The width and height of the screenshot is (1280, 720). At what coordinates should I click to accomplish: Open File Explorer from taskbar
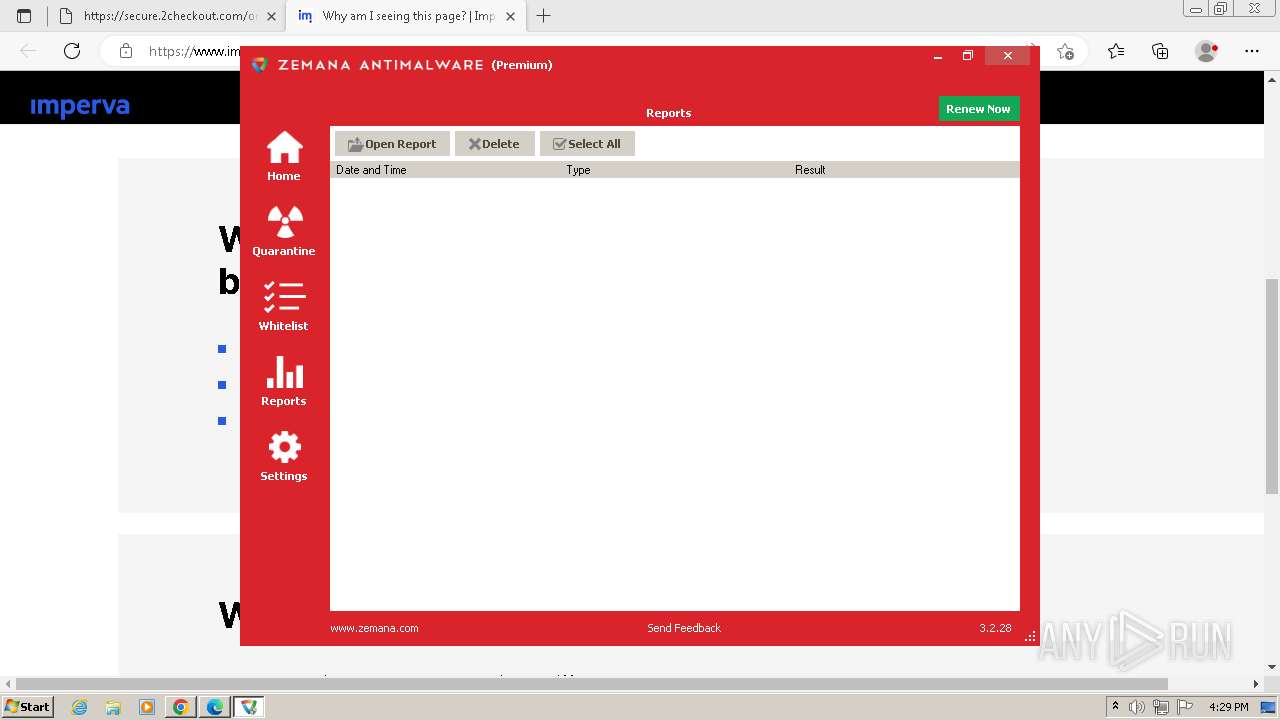point(113,707)
